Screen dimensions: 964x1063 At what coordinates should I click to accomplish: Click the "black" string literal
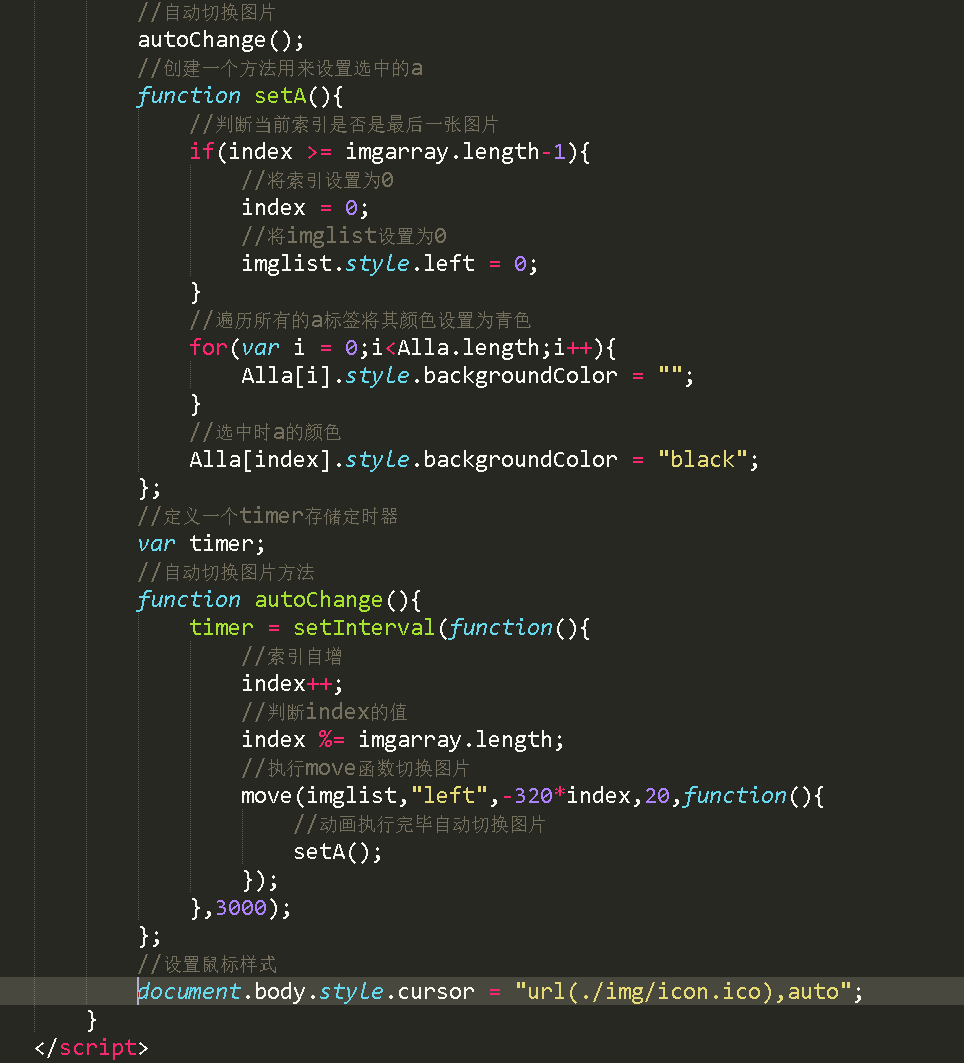point(702,460)
